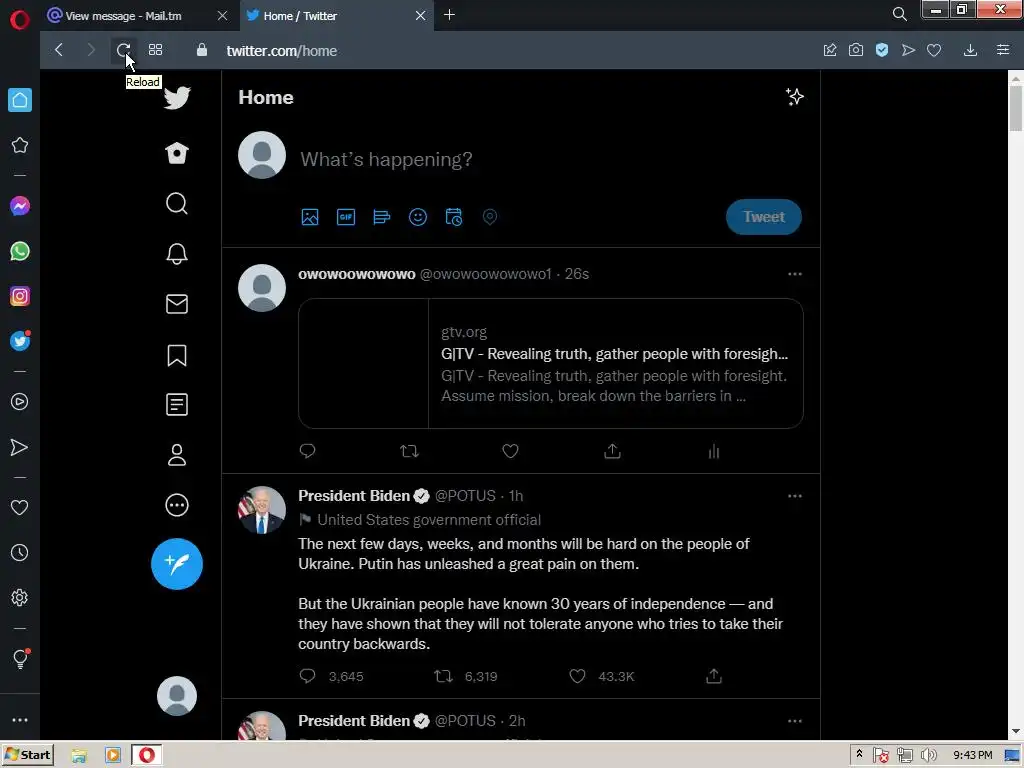Image resolution: width=1024 pixels, height=768 pixels.
Task: Open the Opera taskbar button
Action: [146, 755]
